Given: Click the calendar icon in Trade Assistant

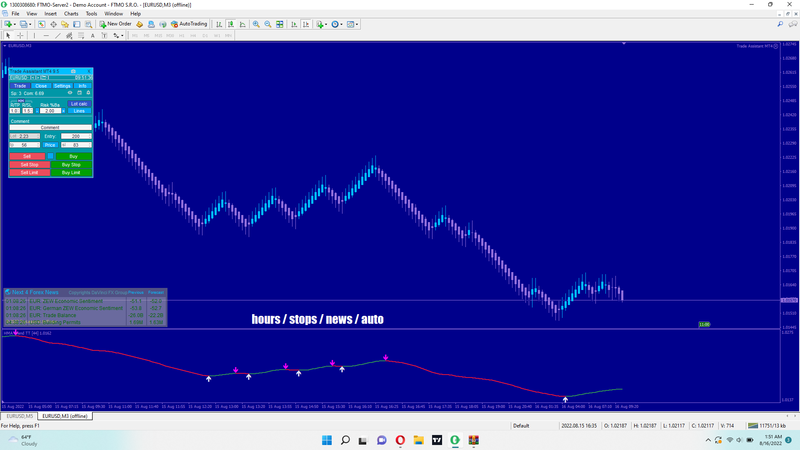Looking at the screenshot, I should (79, 93).
